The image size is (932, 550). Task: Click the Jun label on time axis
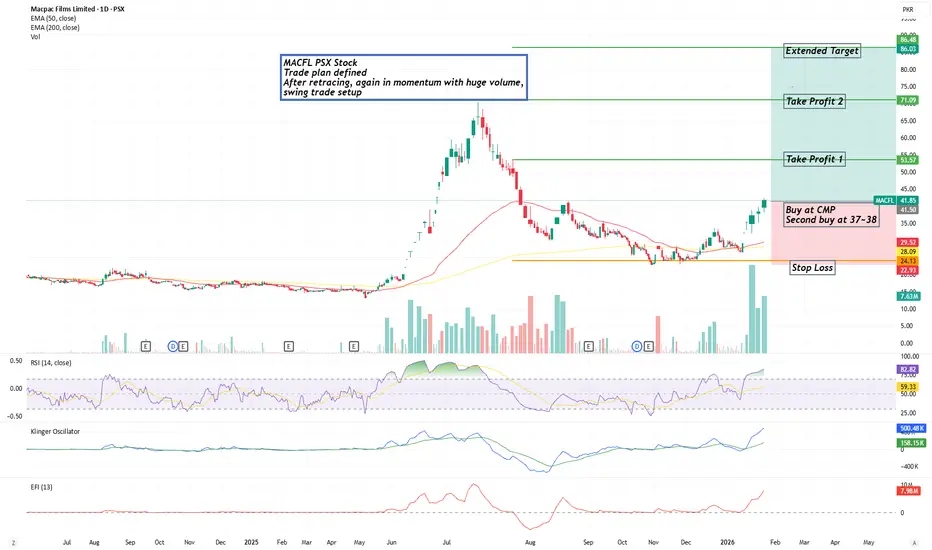point(391,542)
